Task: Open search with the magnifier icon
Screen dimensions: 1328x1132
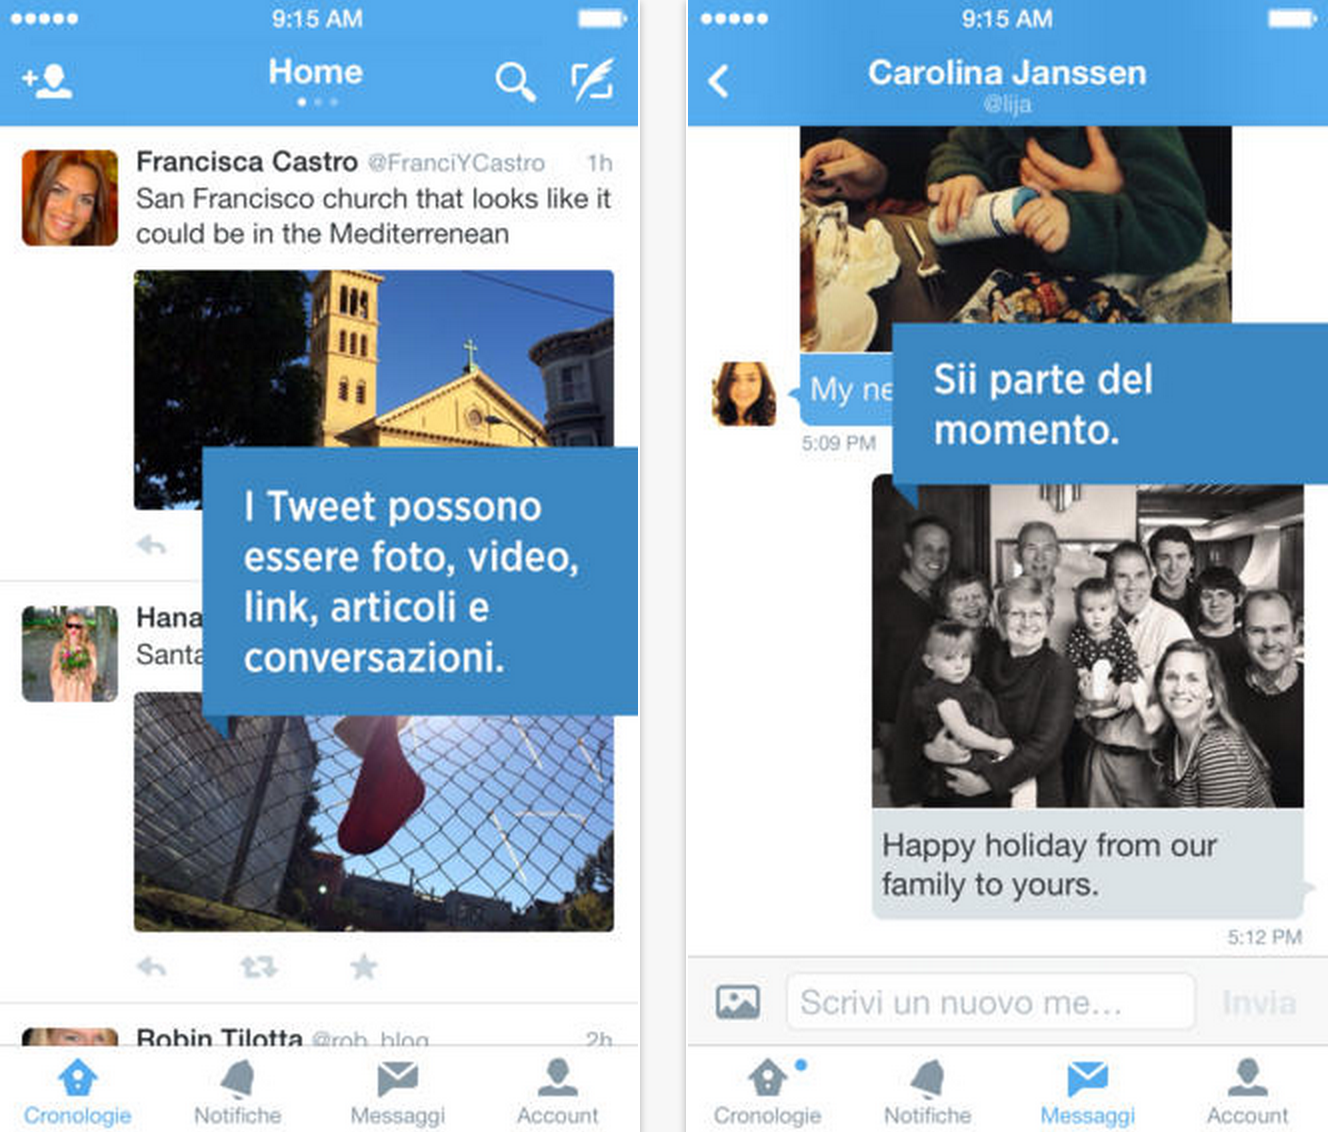Action: click(x=515, y=81)
